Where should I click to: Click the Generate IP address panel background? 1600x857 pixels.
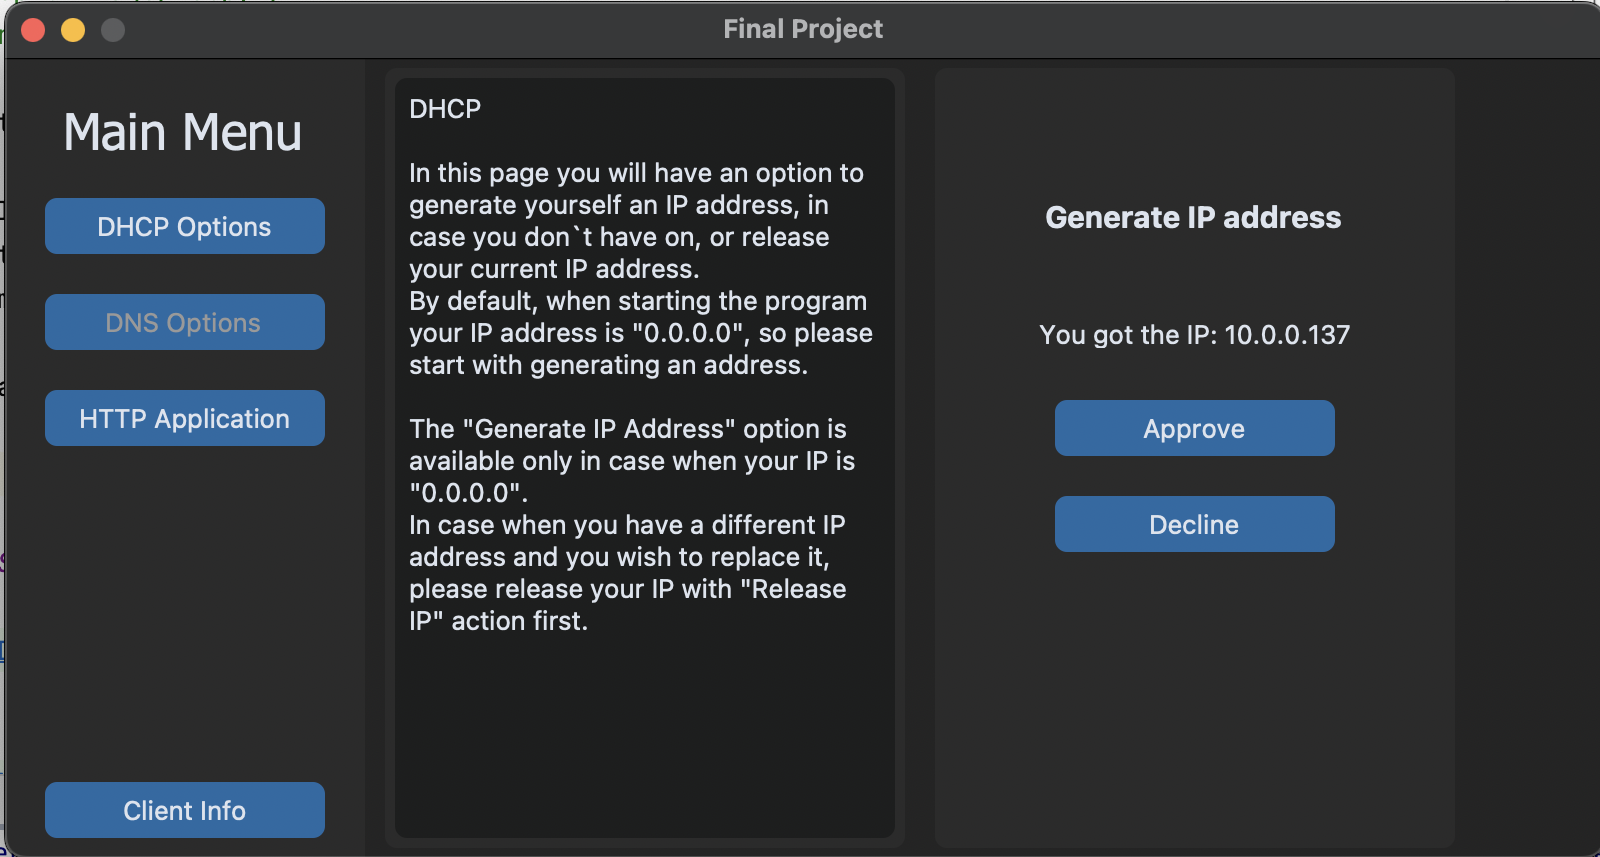[1194, 680]
